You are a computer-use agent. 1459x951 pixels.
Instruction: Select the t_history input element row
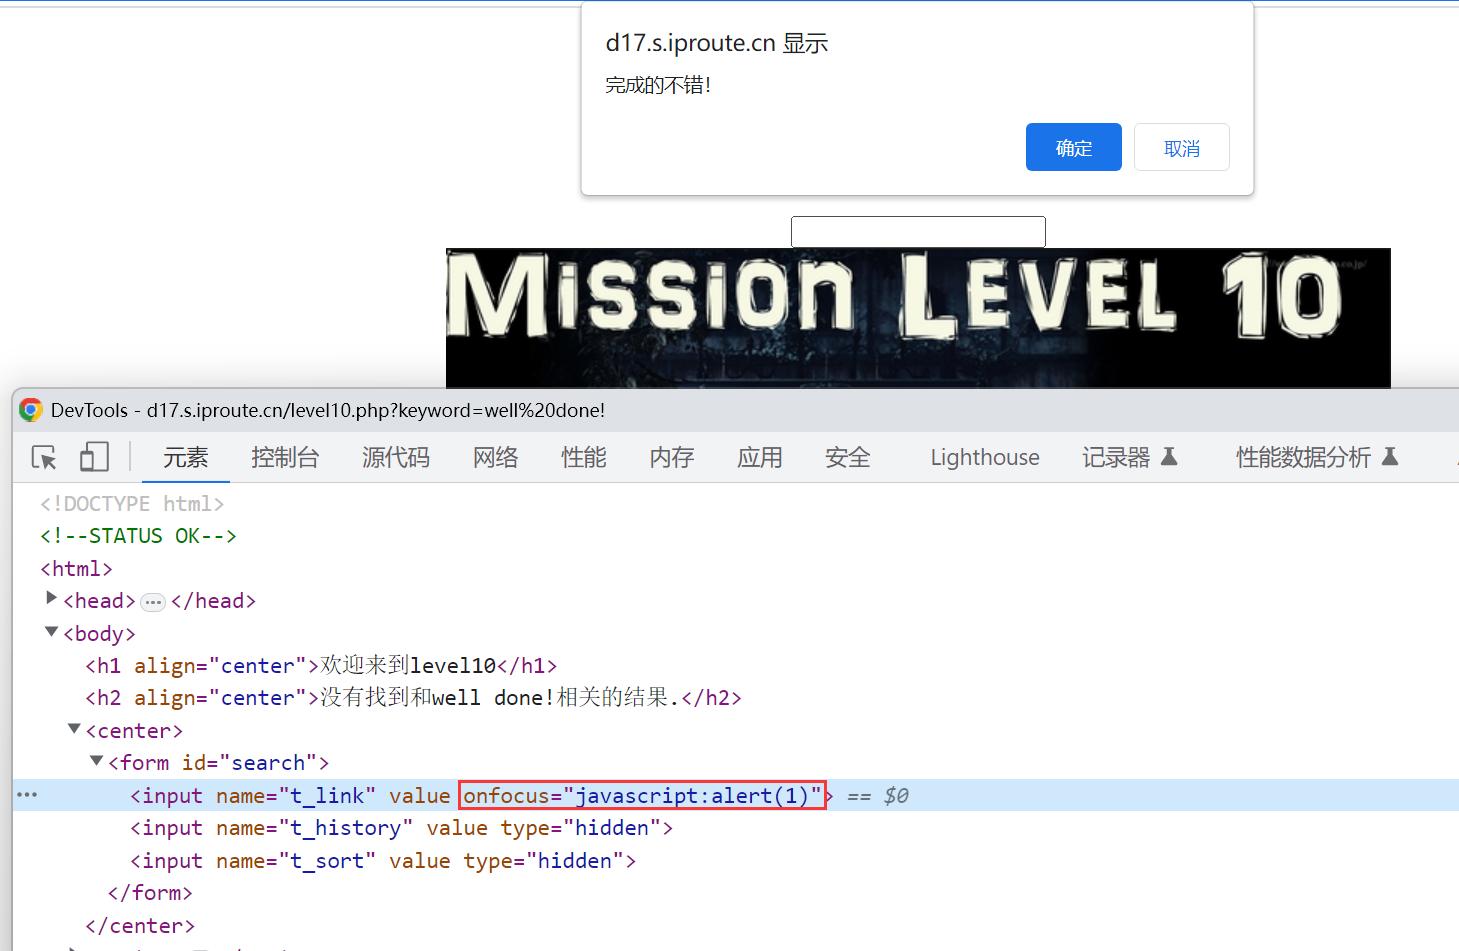pos(400,828)
